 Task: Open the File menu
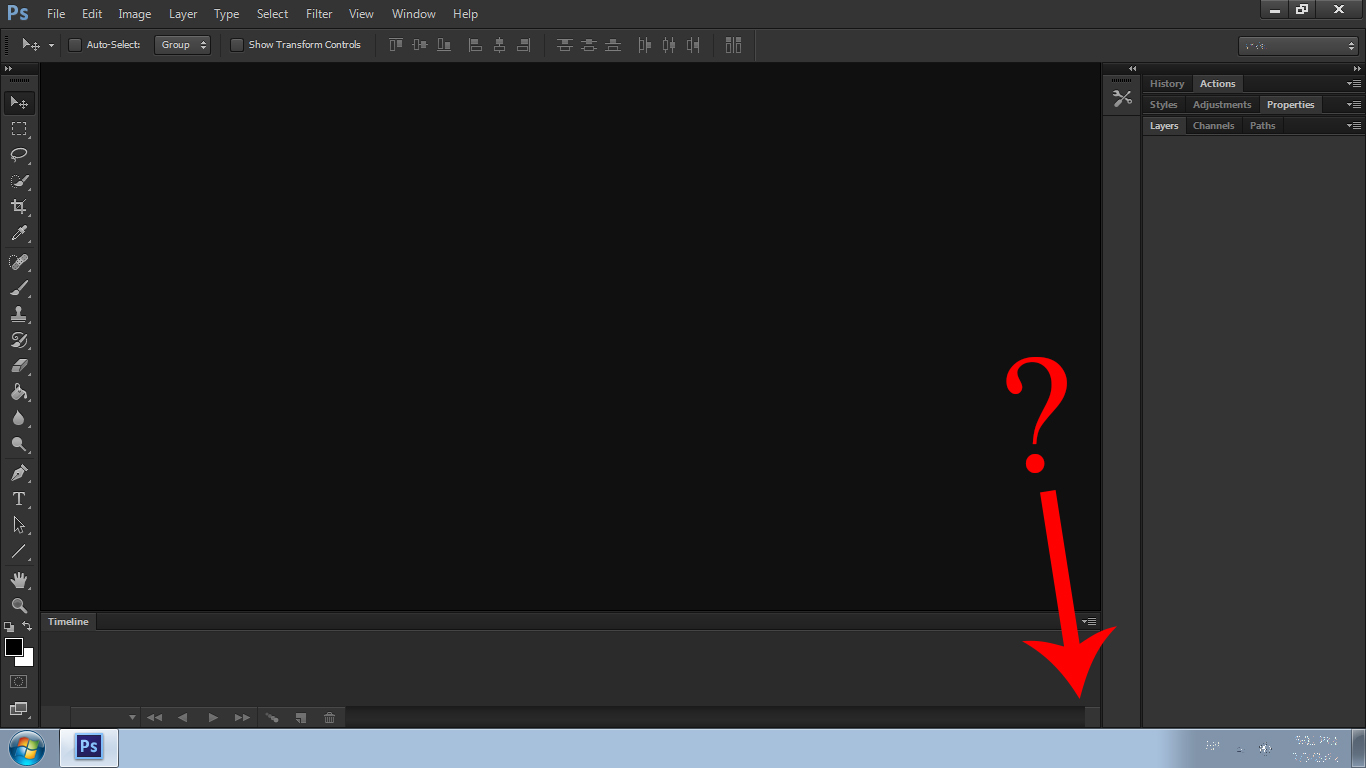[56, 14]
